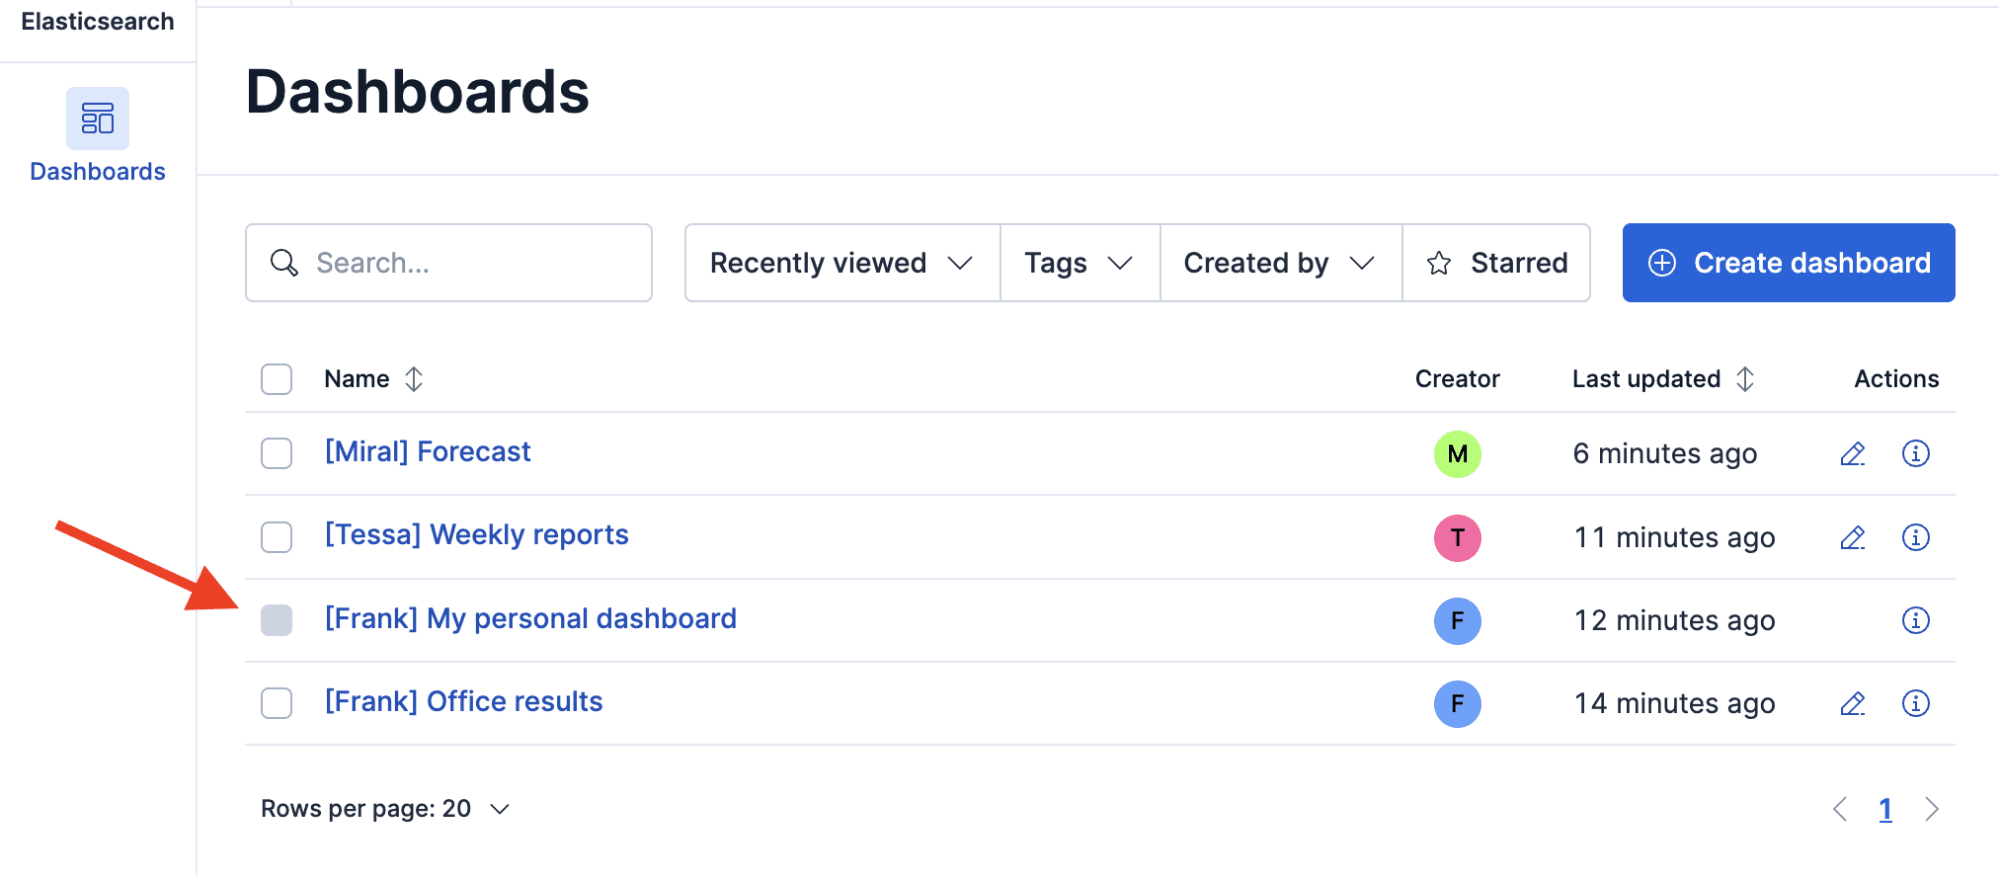Select all dashboards with header checkbox
The height and width of the screenshot is (876, 1999).
[x=276, y=380]
